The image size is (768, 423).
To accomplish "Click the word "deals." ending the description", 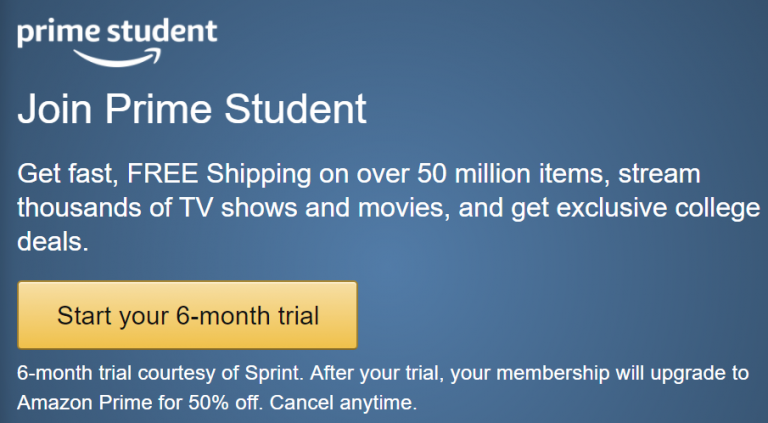I will pyautogui.click(x=53, y=241).
